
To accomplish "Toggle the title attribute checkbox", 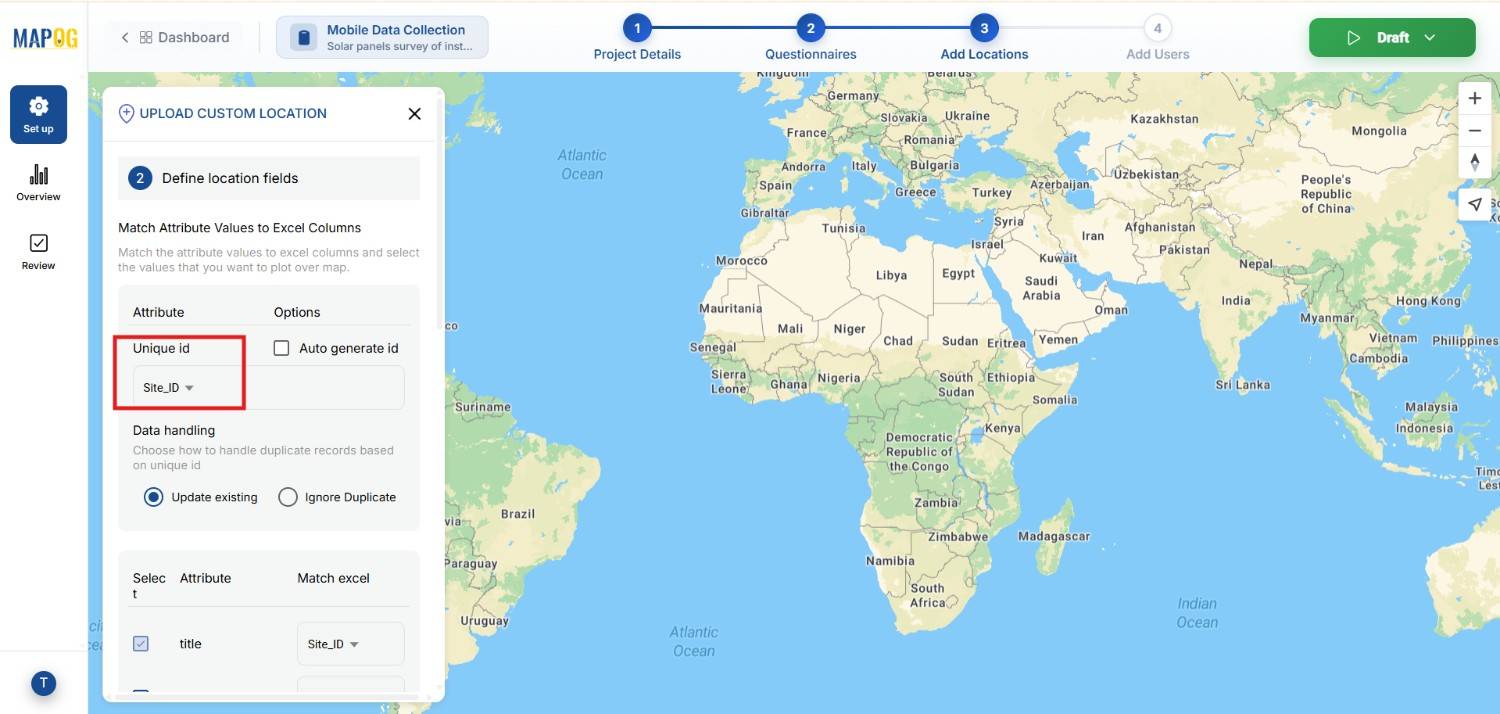I will [141, 644].
